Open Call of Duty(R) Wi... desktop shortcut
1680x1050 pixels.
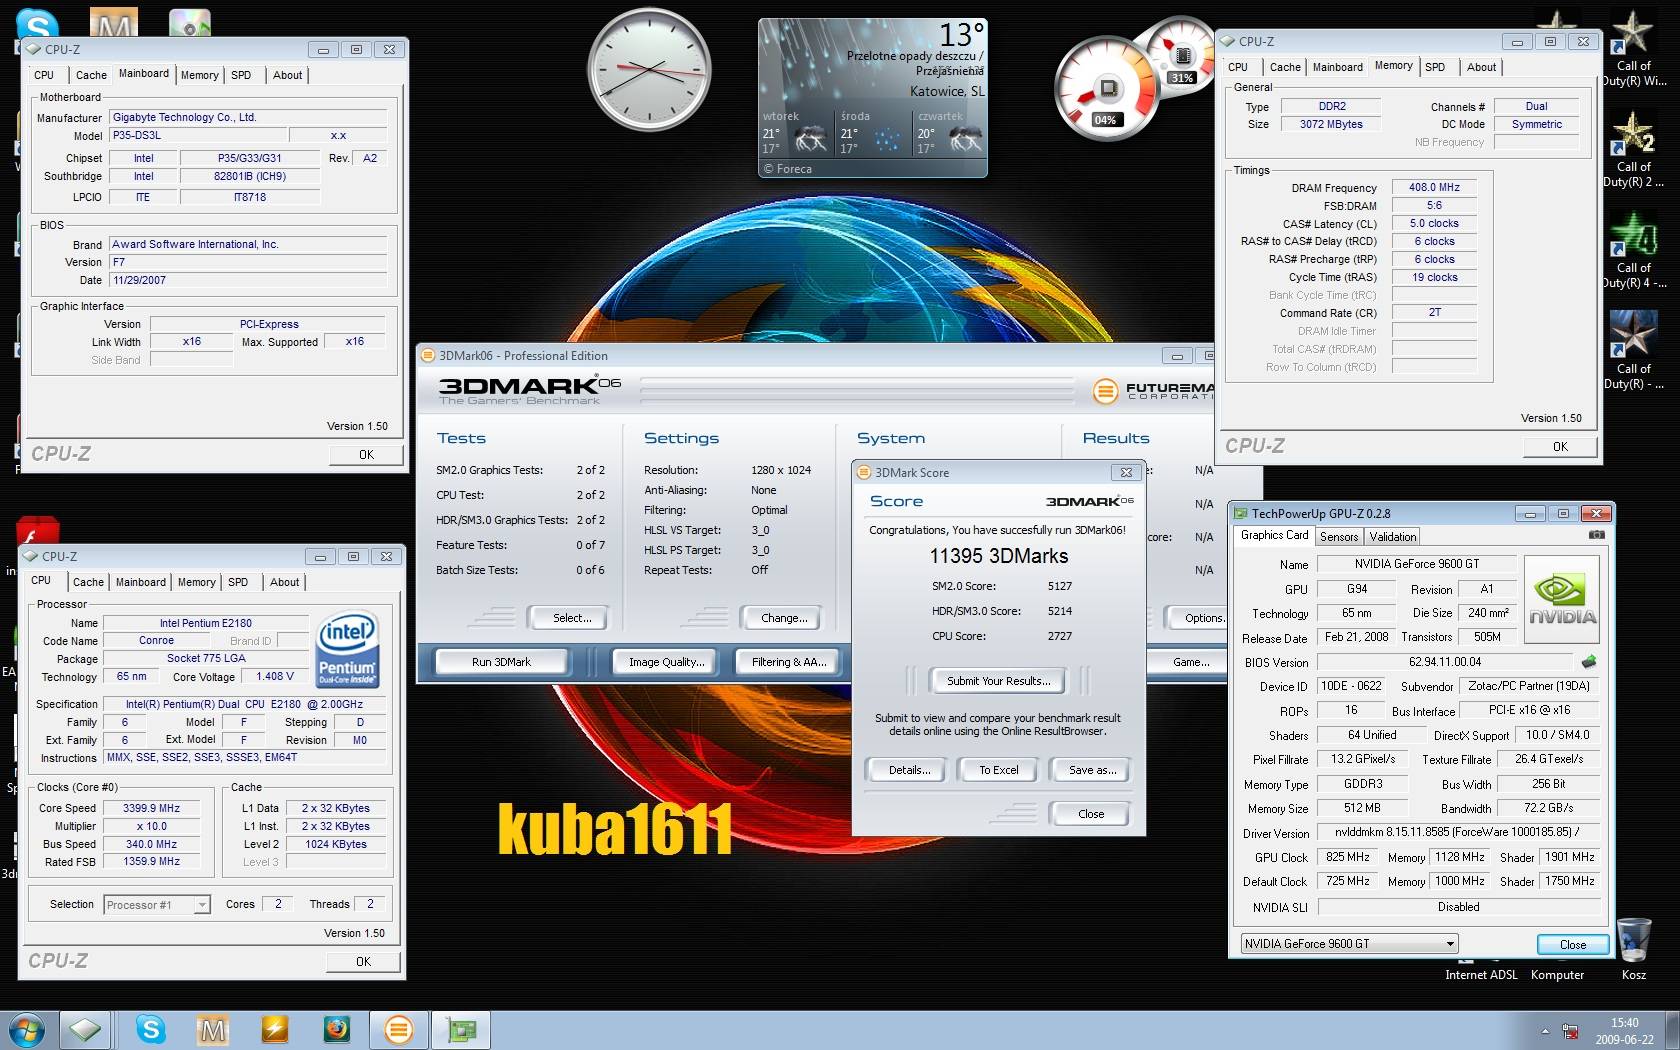(1633, 46)
